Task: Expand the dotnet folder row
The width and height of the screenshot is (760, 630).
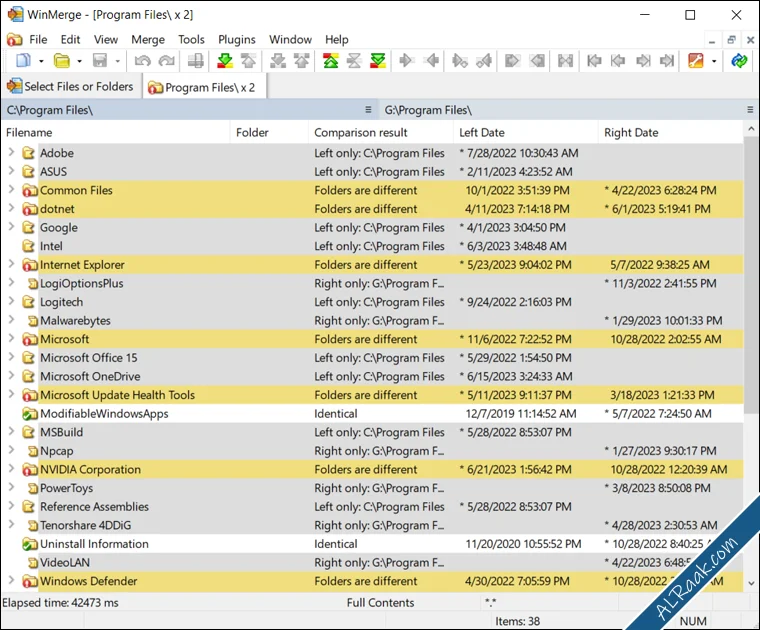Action: point(11,208)
